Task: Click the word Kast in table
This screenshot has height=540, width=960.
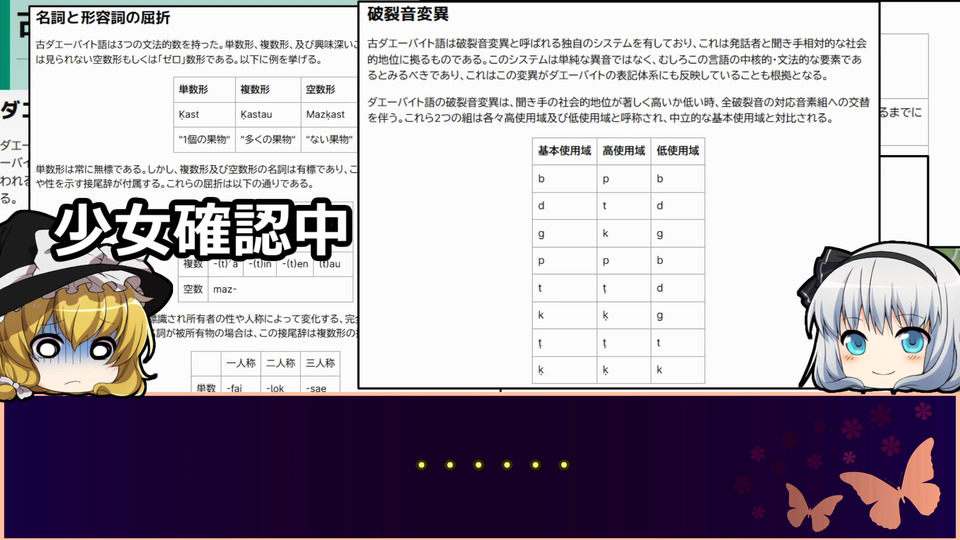Action: [x=189, y=114]
